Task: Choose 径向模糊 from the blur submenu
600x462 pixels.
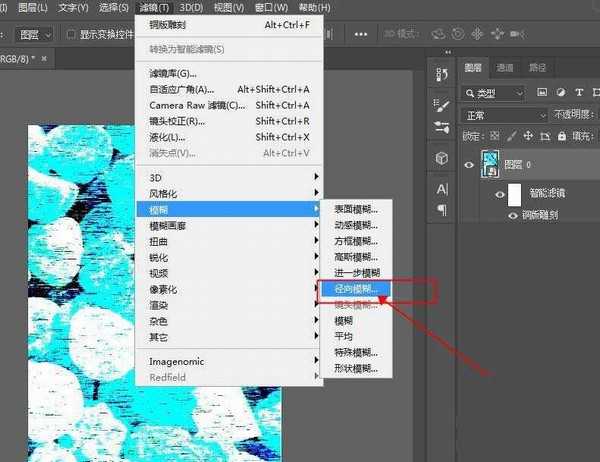Action: pyautogui.click(x=356, y=288)
